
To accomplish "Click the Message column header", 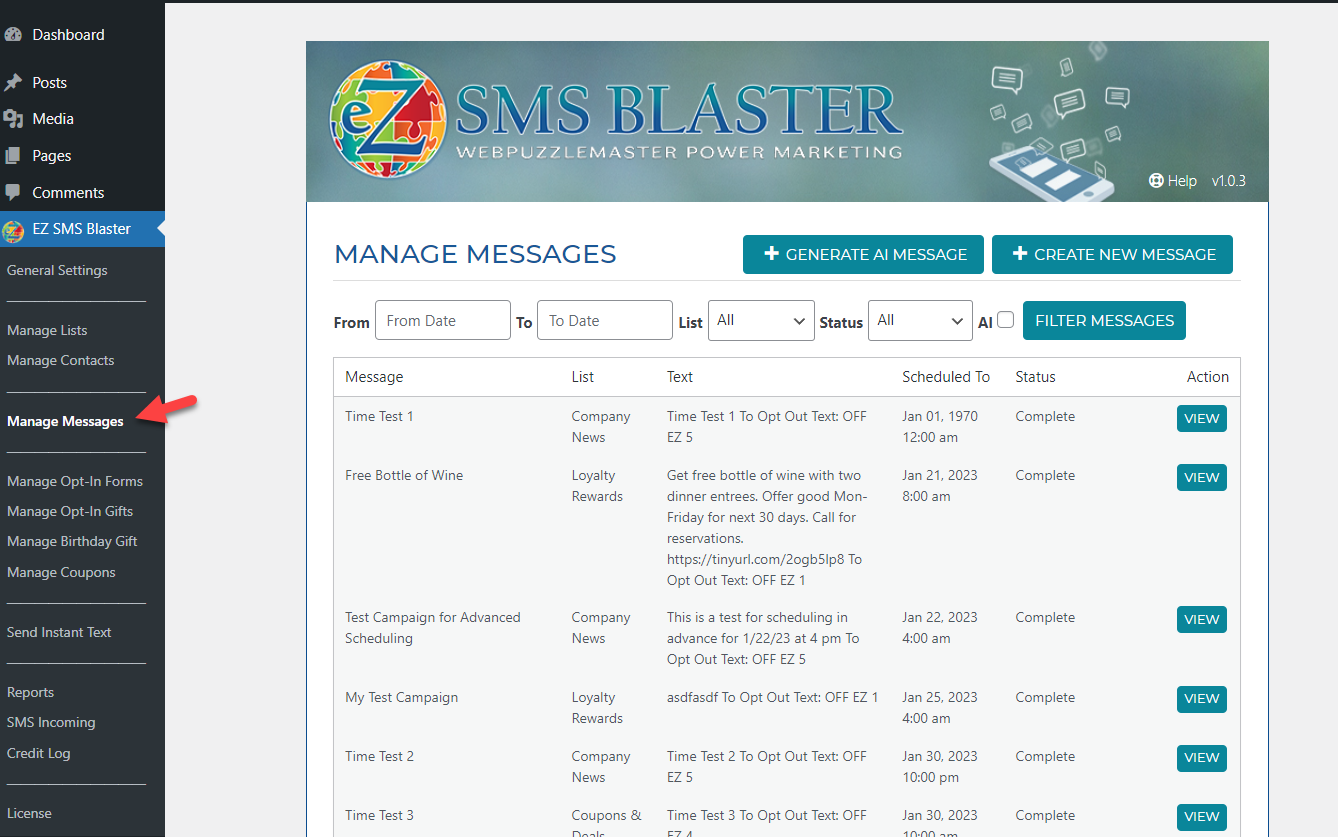I will 374,377.
